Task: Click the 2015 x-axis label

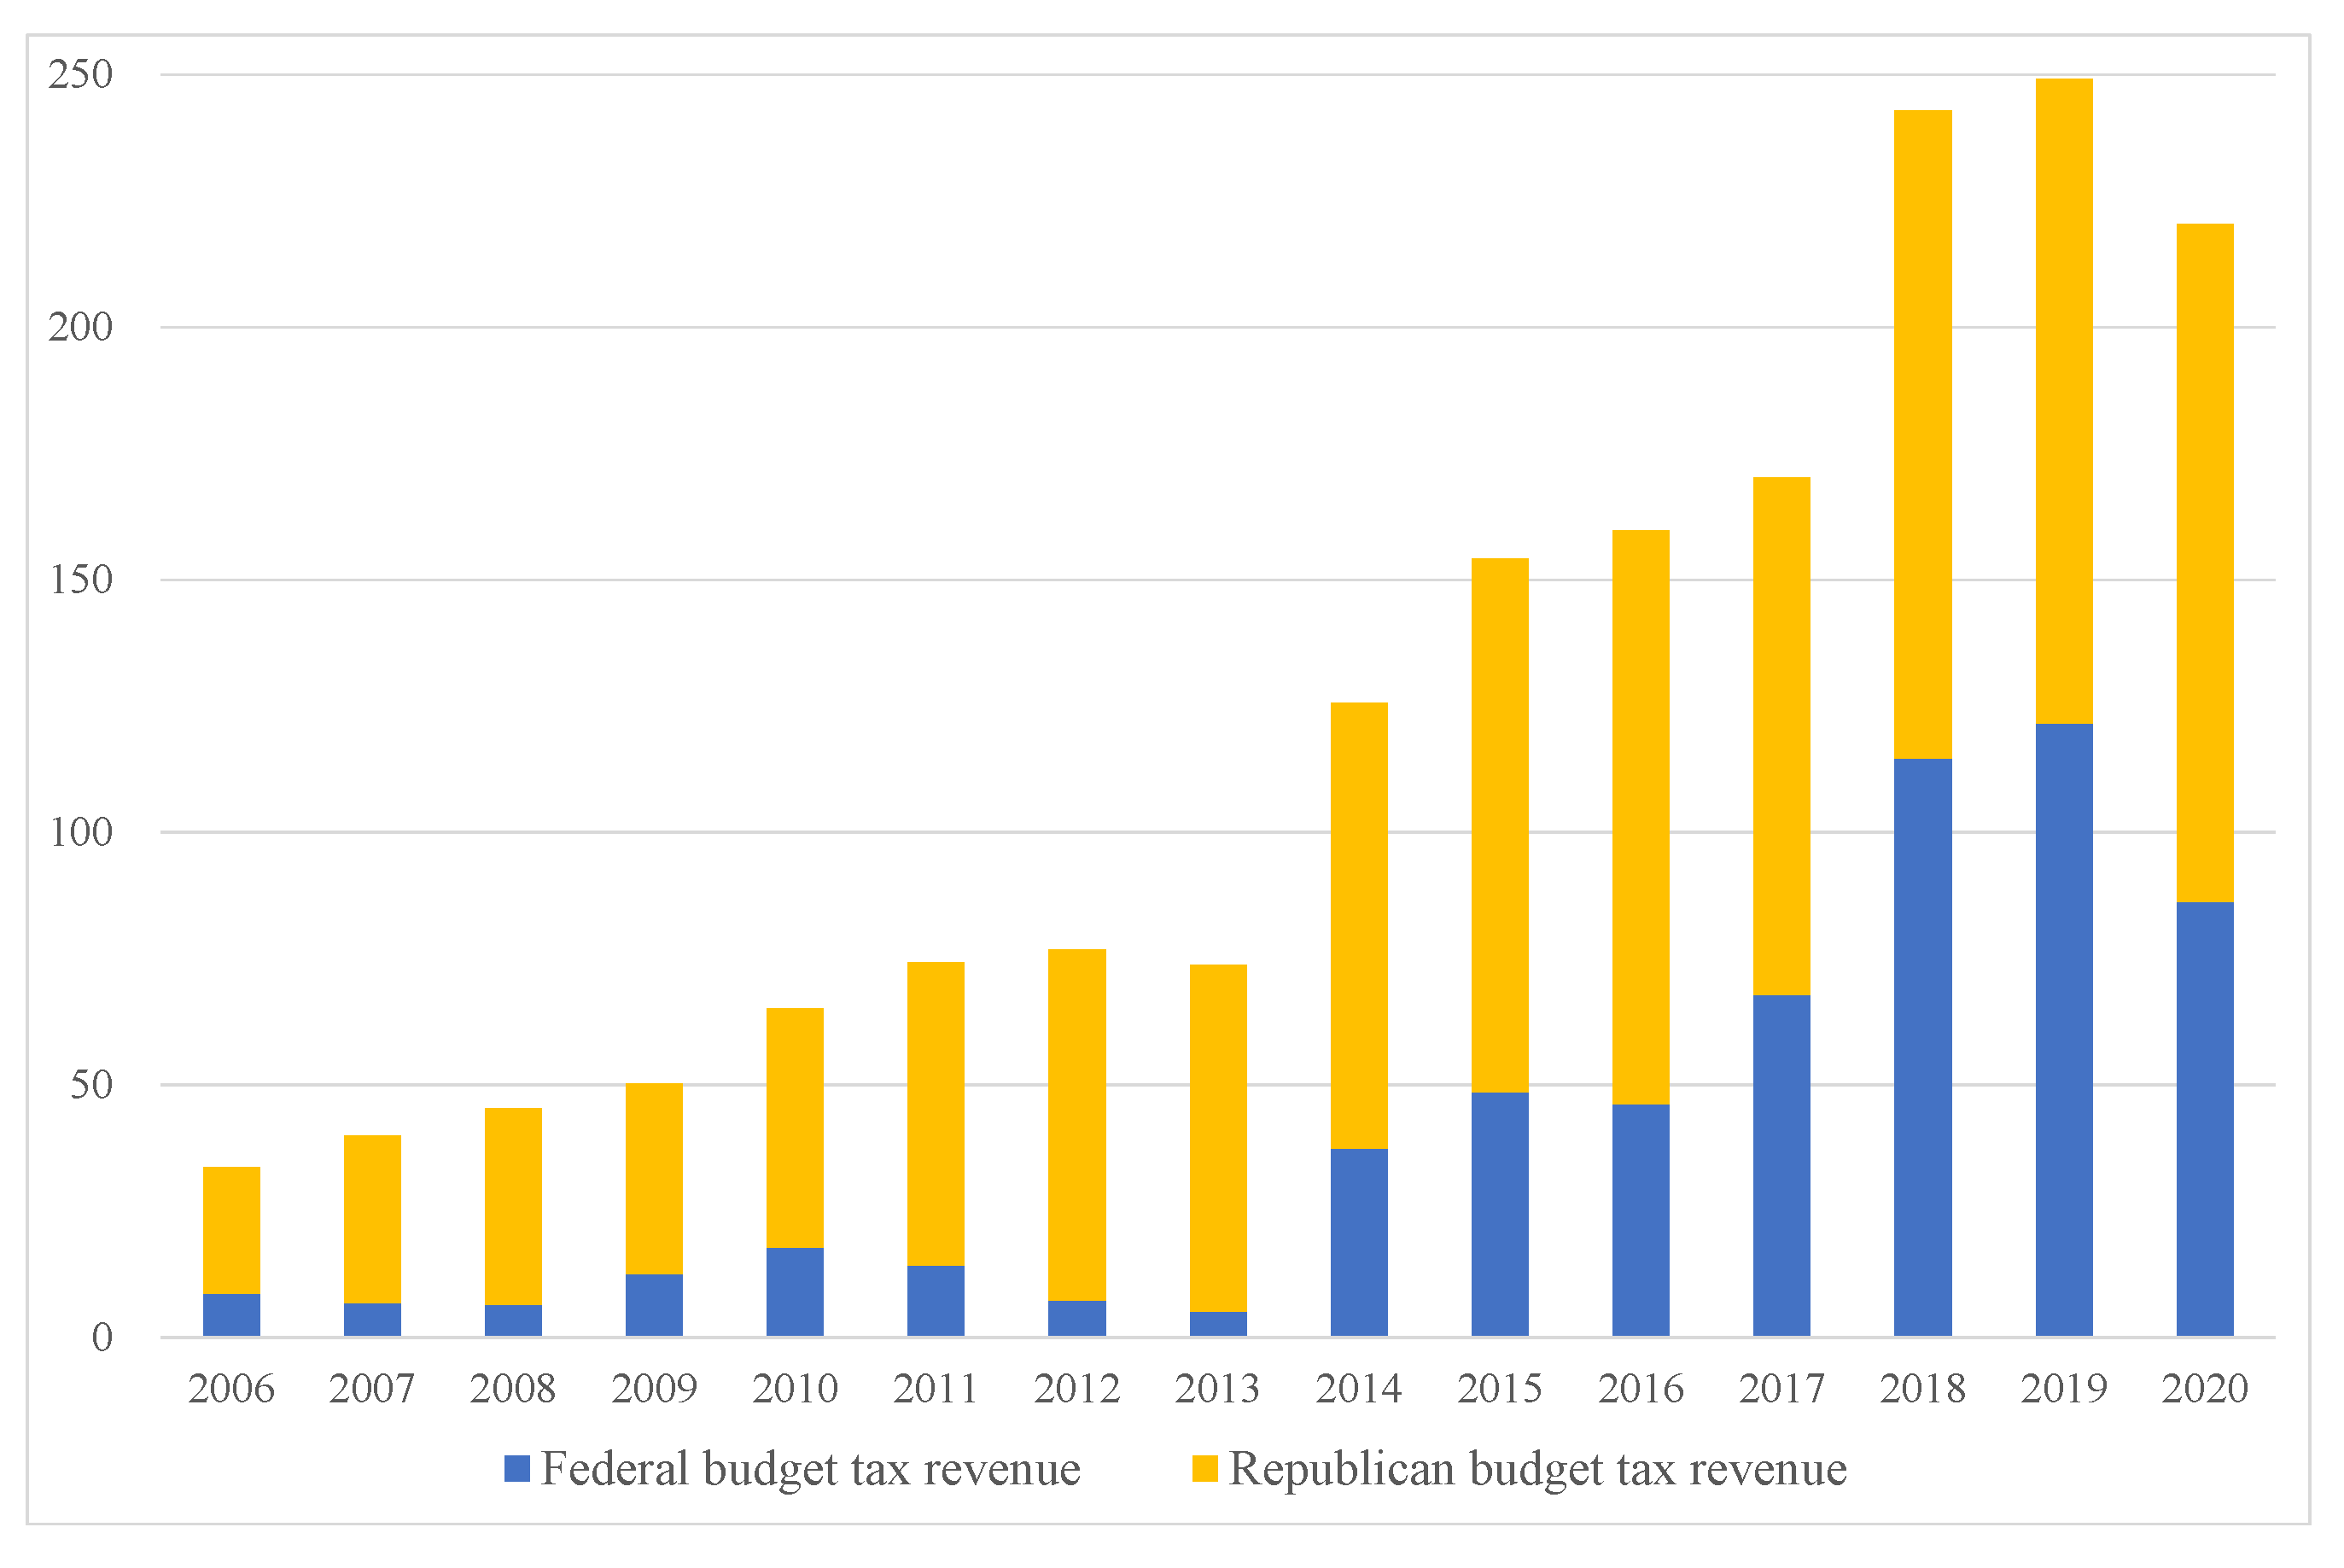Action: [1499, 1389]
